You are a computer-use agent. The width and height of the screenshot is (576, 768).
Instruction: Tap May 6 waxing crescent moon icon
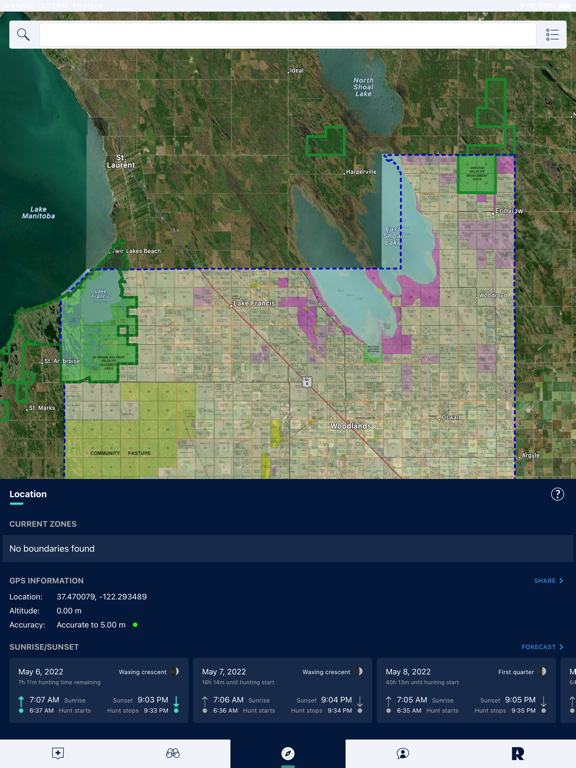pyautogui.click(x=175, y=672)
